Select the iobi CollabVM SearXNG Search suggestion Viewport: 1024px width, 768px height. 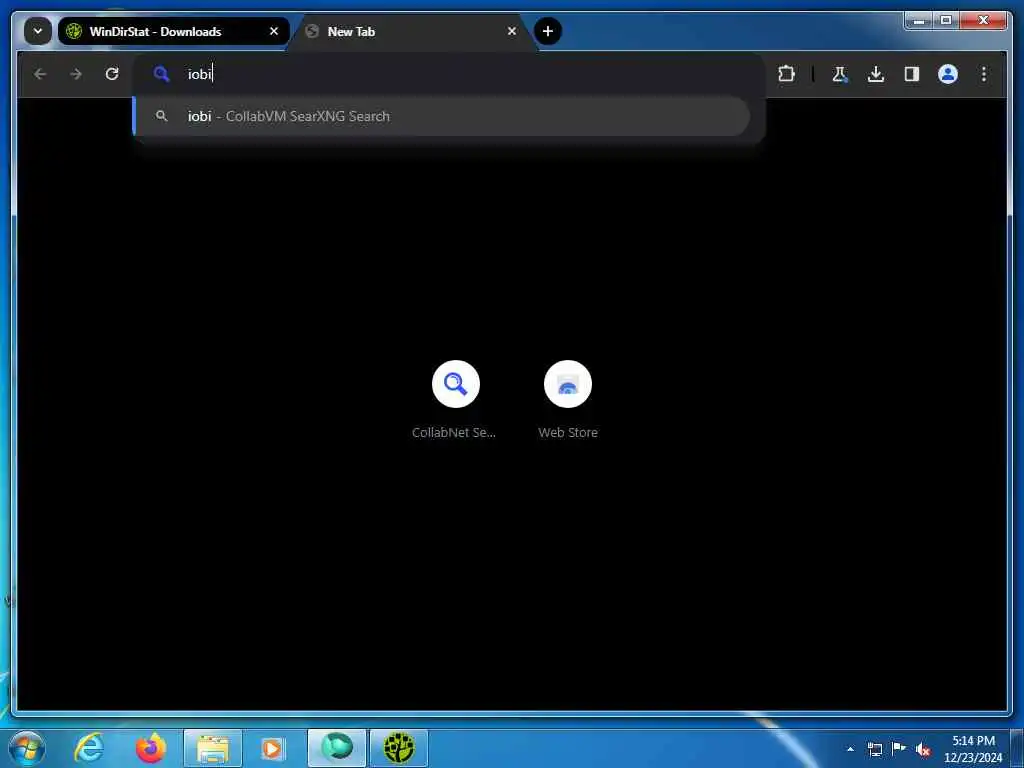click(x=442, y=116)
